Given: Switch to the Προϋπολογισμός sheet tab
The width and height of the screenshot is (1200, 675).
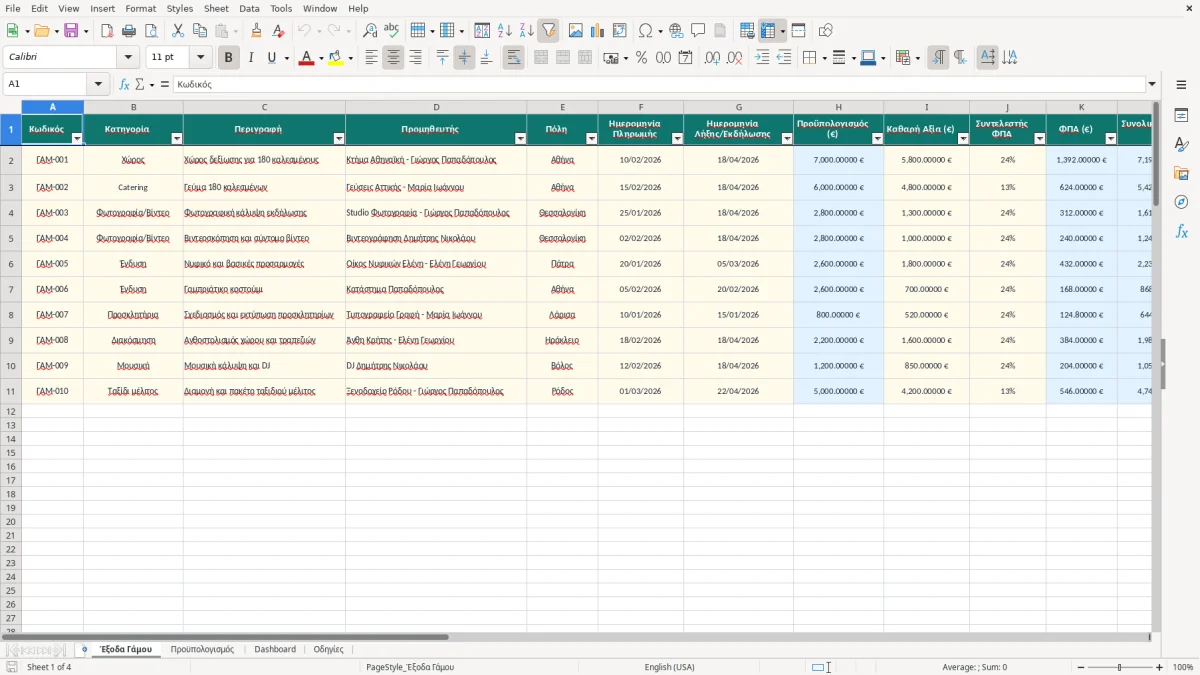Looking at the screenshot, I should coord(202,650).
